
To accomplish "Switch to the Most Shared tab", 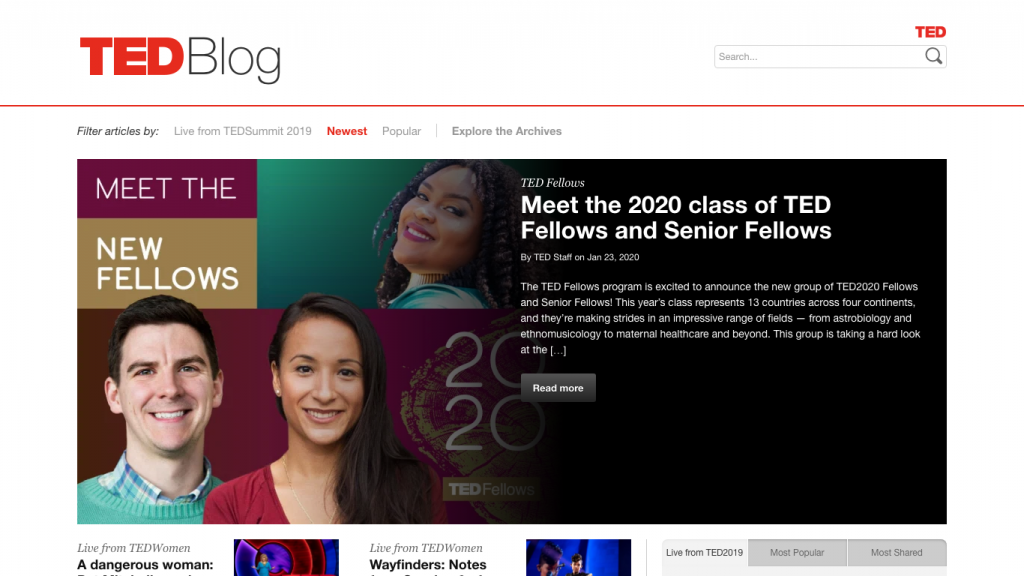I will click(897, 552).
